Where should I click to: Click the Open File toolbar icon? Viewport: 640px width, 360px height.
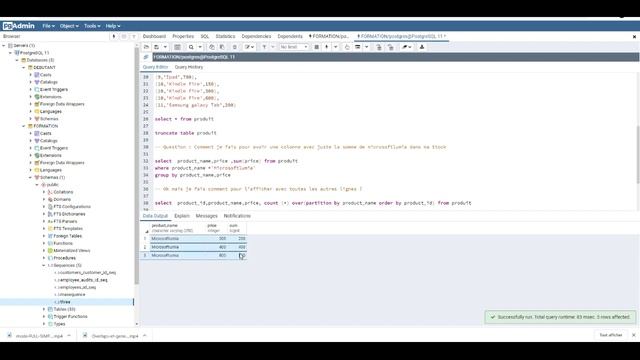pyautogui.click(x=147, y=47)
